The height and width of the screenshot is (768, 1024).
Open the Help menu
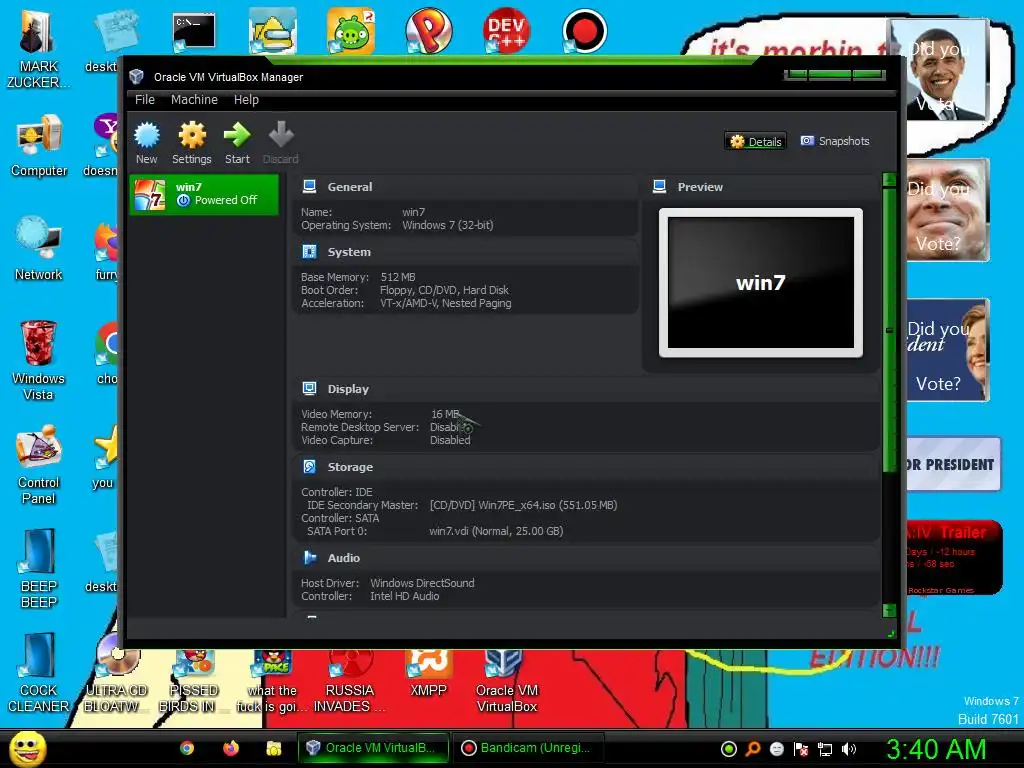coord(246,99)
